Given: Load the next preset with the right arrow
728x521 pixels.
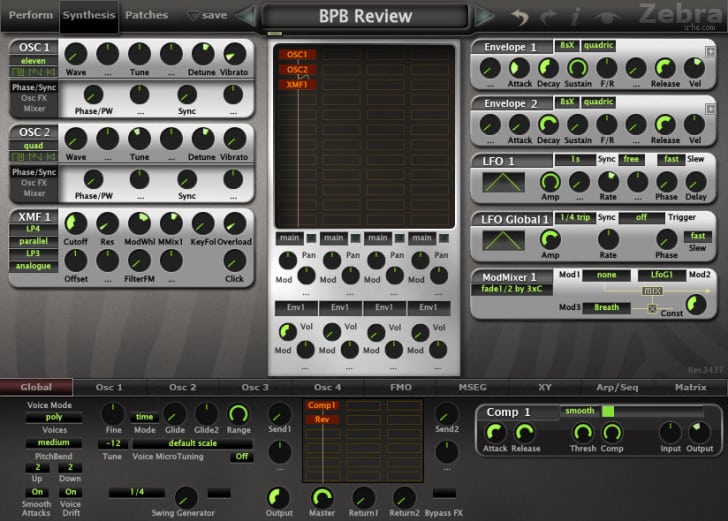Looking at the screenshot, I should tap(484, 17).
